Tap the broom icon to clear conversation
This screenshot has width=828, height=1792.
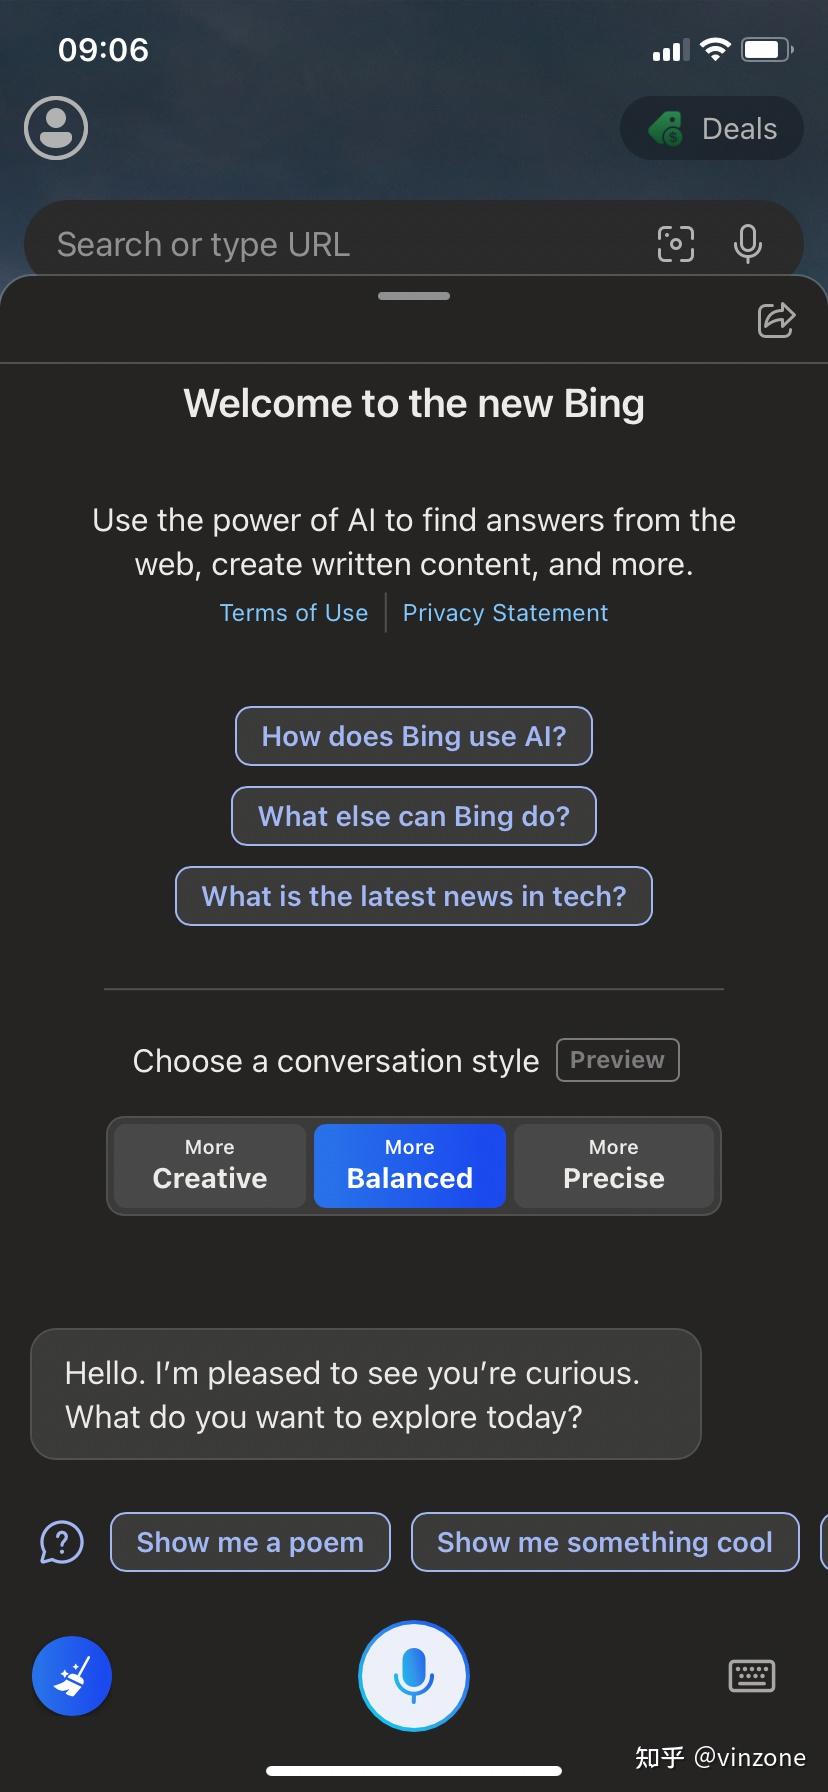coord(71,1676)
